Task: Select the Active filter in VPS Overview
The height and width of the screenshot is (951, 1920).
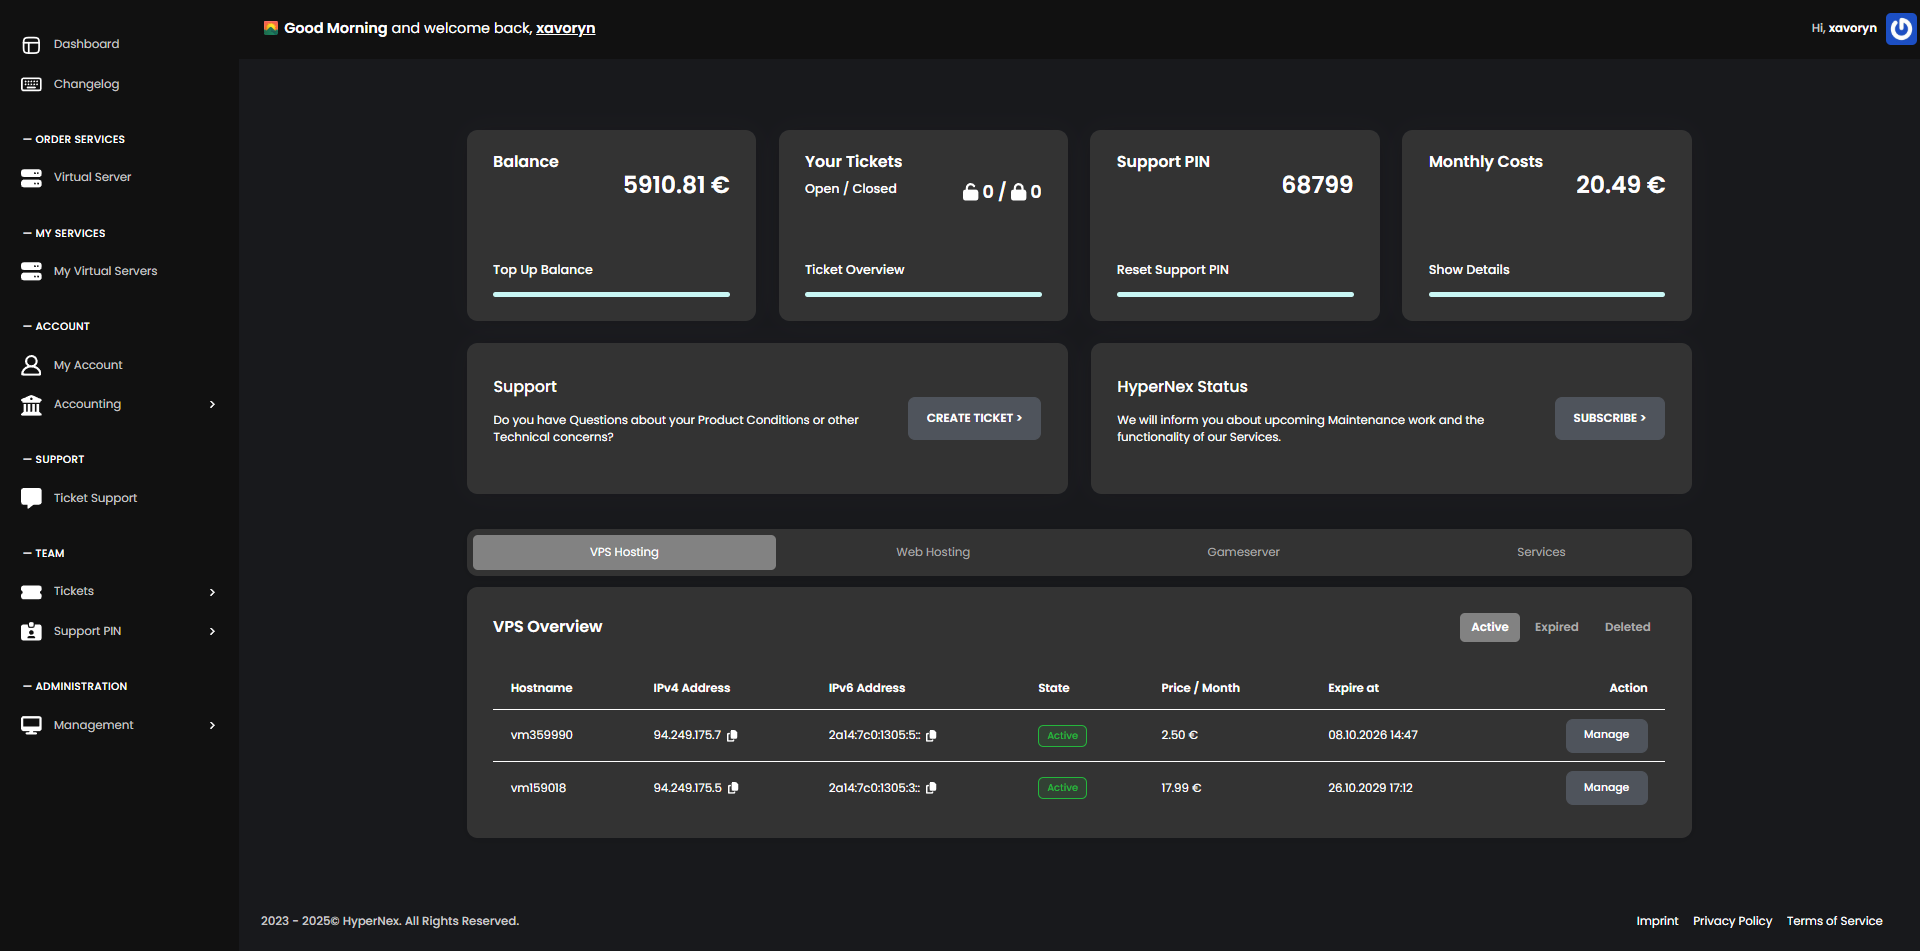Action: click(1489, 627)
